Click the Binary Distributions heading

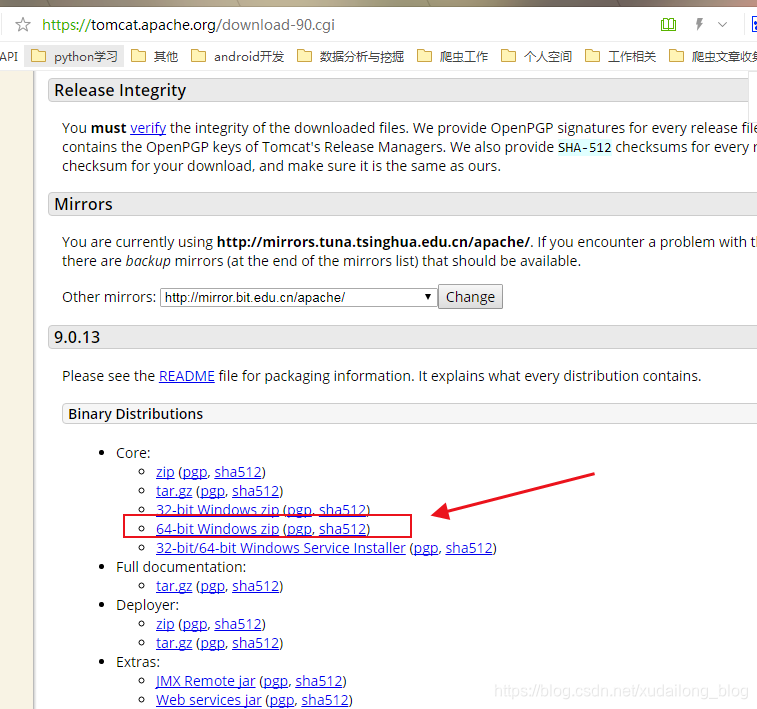[135, 414]
